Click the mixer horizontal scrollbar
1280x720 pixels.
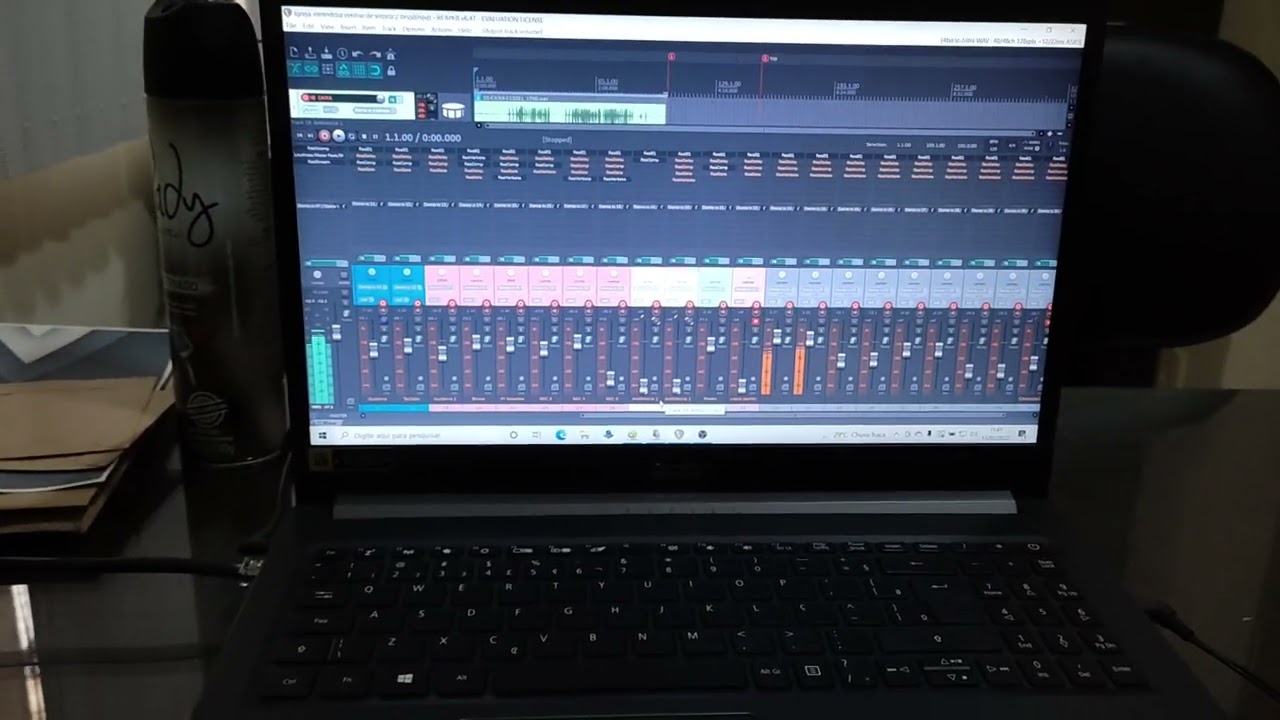[x=795, y=415]
